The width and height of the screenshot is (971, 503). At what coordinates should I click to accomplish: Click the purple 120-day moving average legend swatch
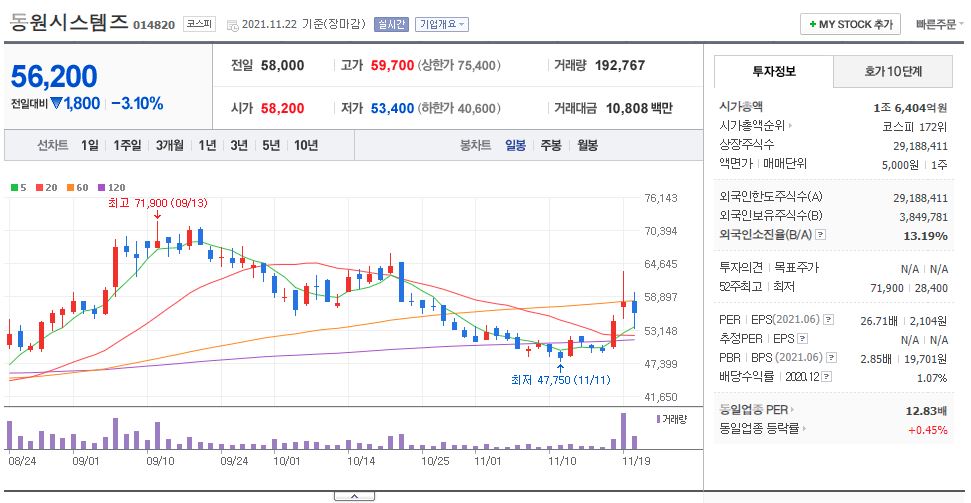102,188
